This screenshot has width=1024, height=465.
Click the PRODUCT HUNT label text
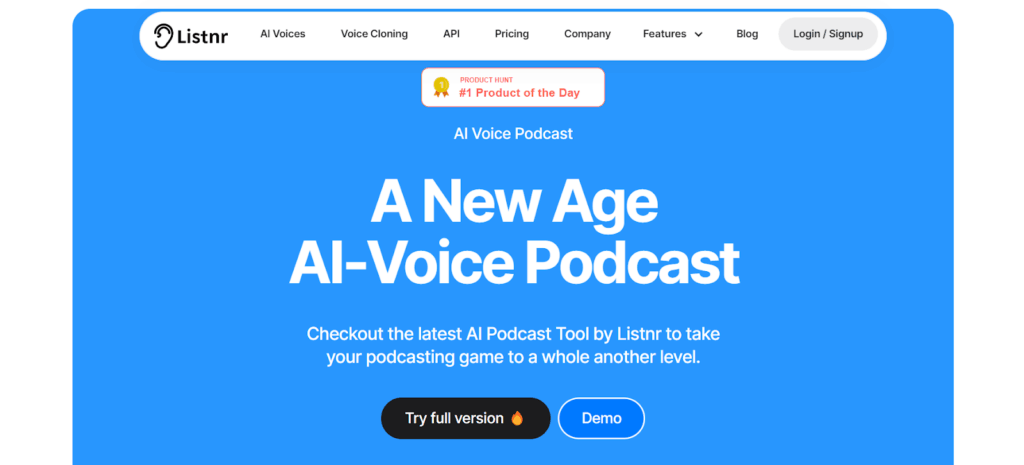[486, 80]
